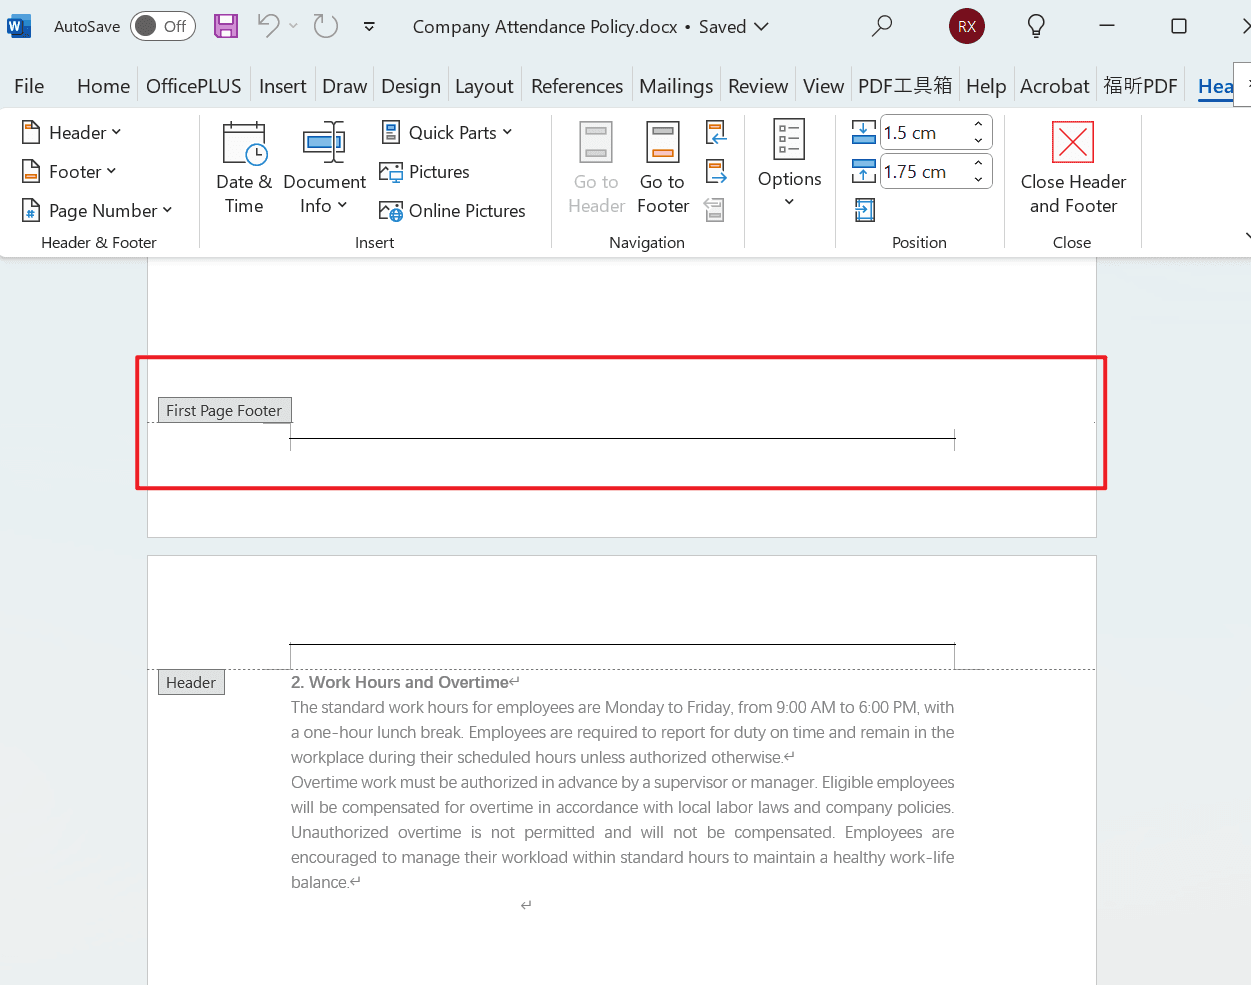Click the Header label on page two
The height and width of the screenshot is (985, 1251).
(x=191, y=682)
